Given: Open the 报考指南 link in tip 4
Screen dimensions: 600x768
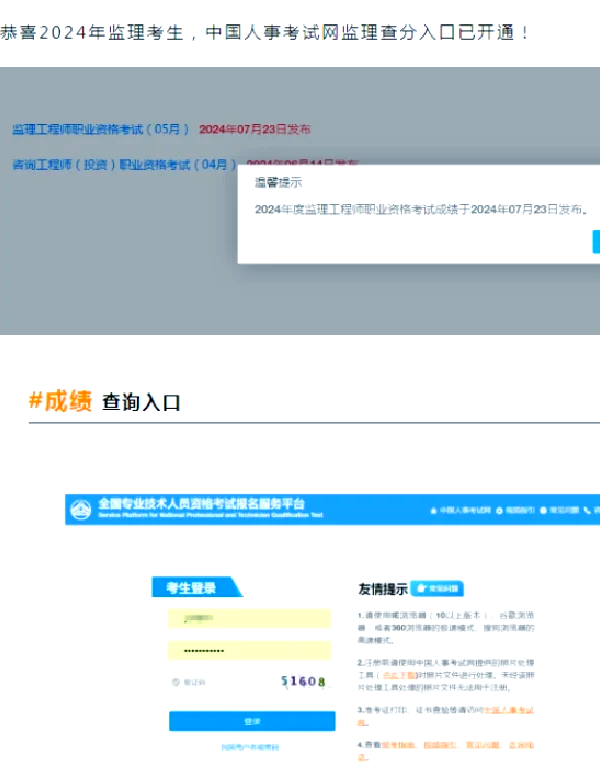Looking at the screenshot, I should pyautogui.click(x=398, y=745).
